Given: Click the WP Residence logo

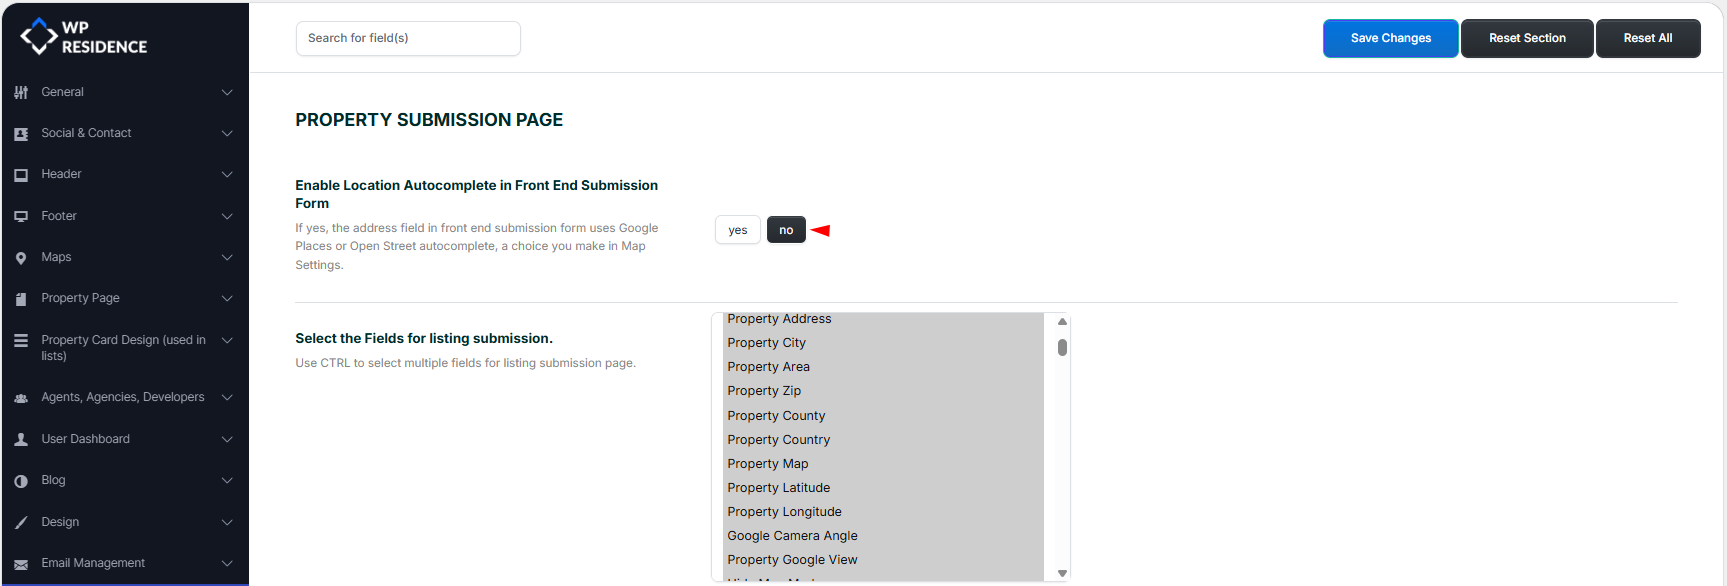Looking at the screenshot, I should [x=84, y=37].
